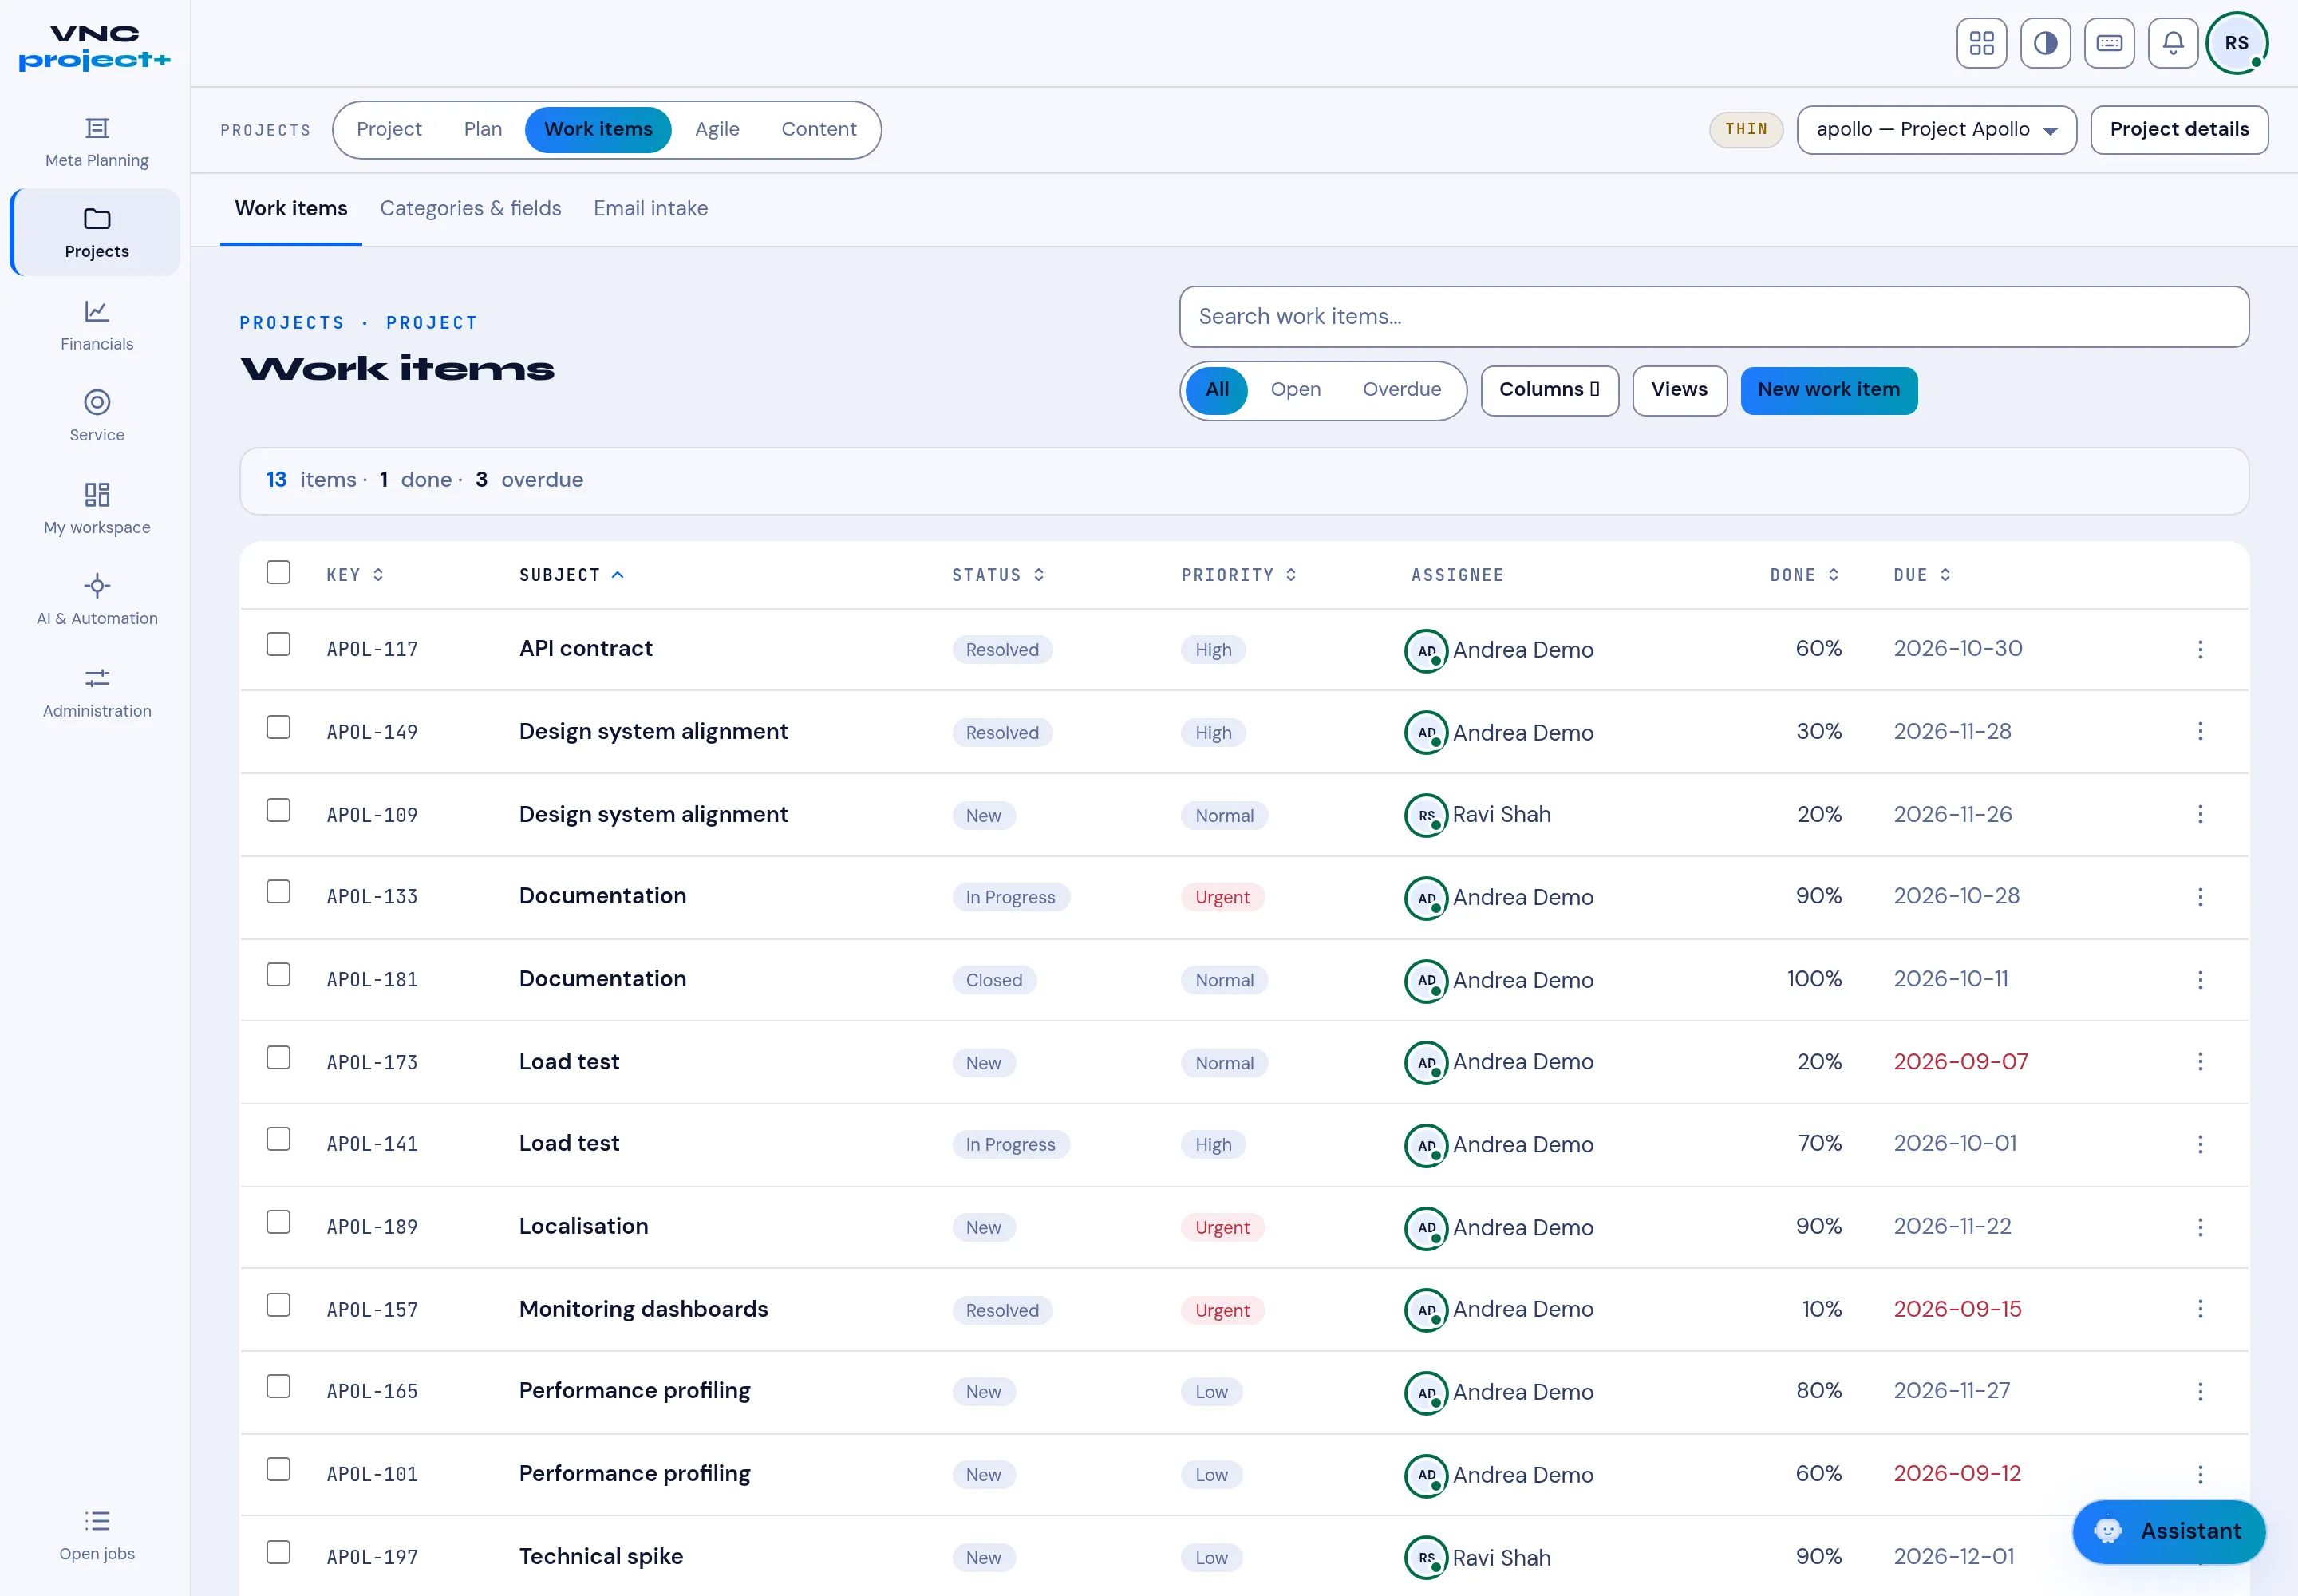
Task: Open Administration settings in sidebar
Action: (96, 692)
